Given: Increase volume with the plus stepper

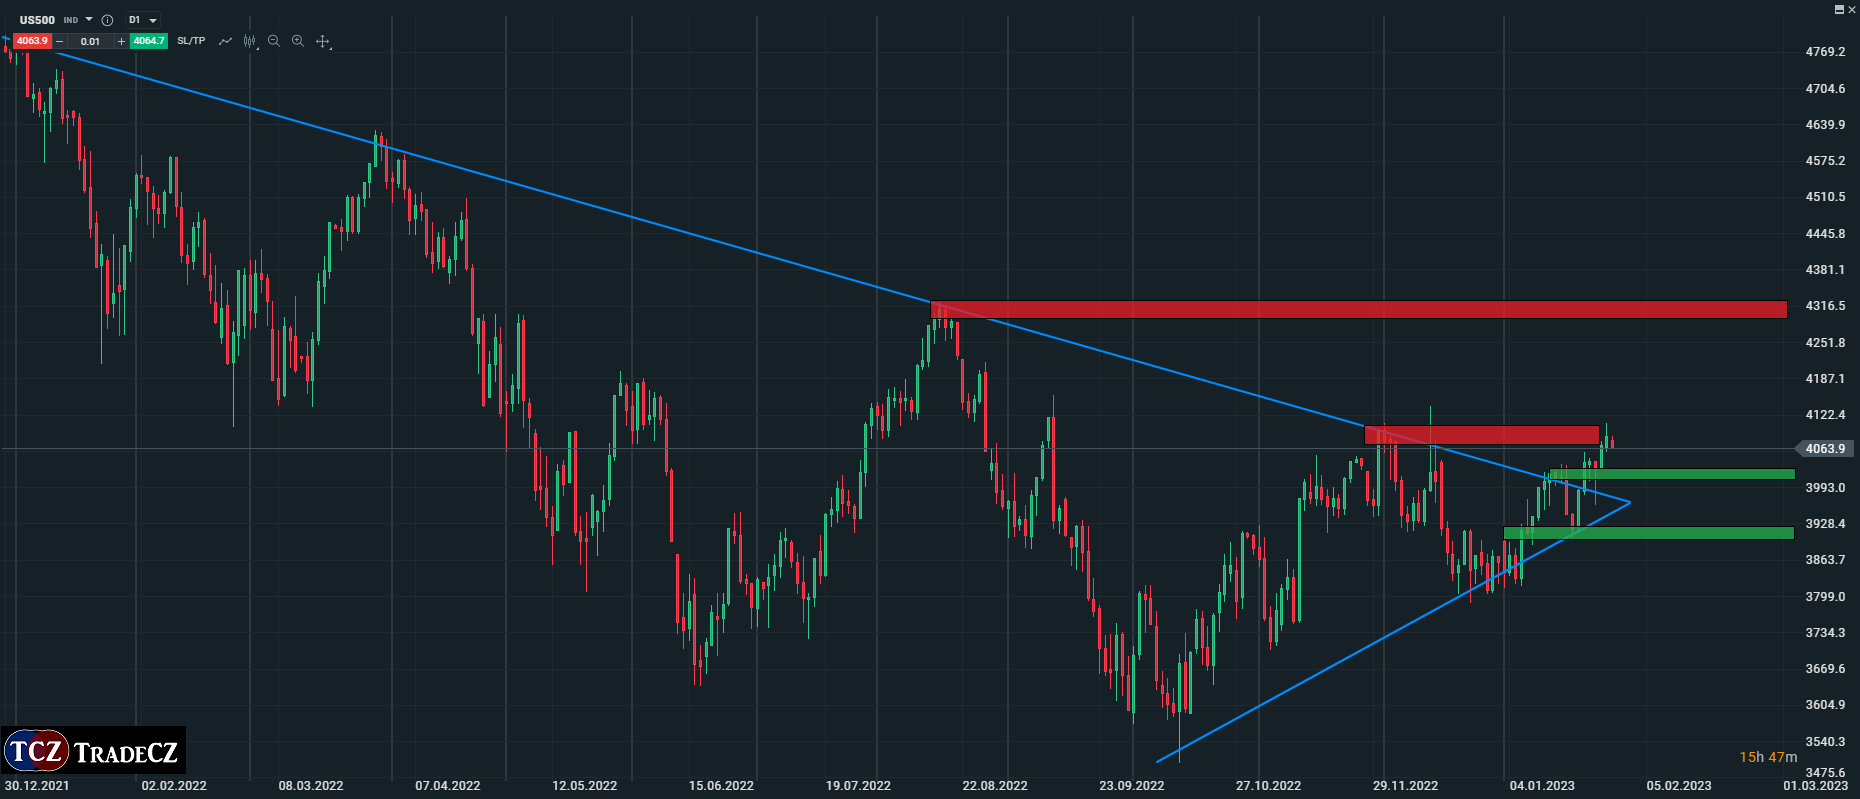Looking at the screenshot, I should click(x=121, y=41).
